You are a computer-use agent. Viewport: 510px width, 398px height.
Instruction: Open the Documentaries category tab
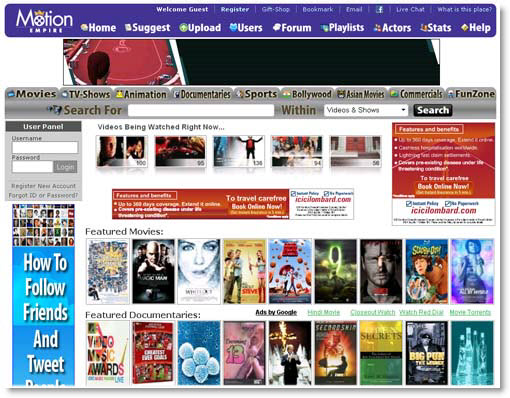click(202, 94)
